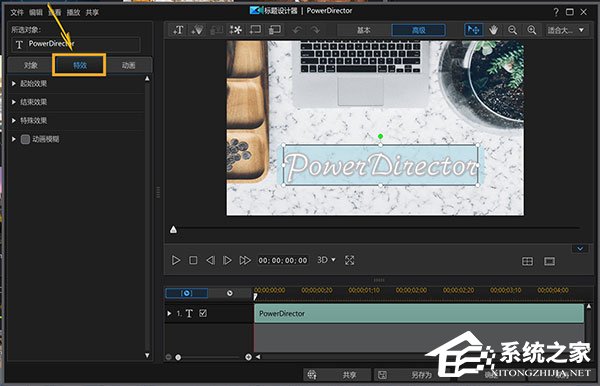Click the timeline zoom out minus icon
Viewport: 600px width, 386px height.
coord(168,357)
